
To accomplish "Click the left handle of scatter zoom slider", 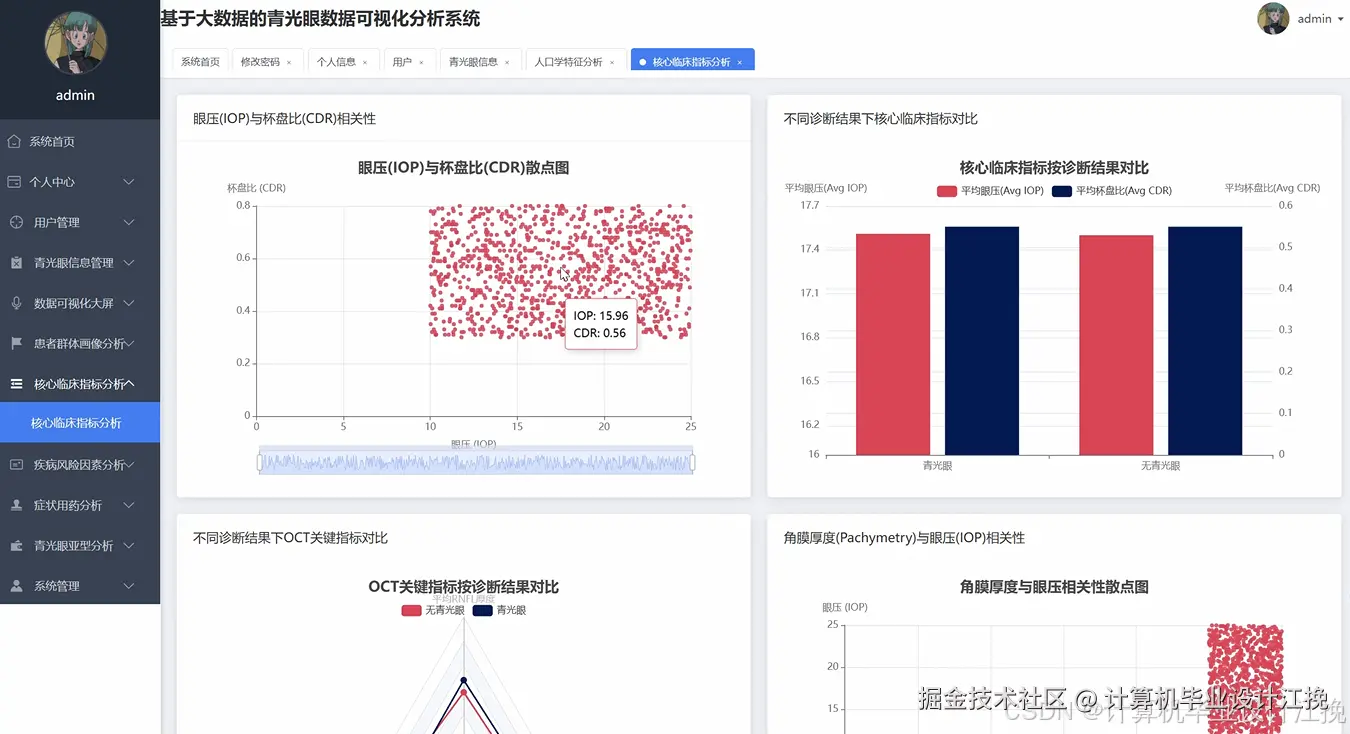I will click(260, 462).
